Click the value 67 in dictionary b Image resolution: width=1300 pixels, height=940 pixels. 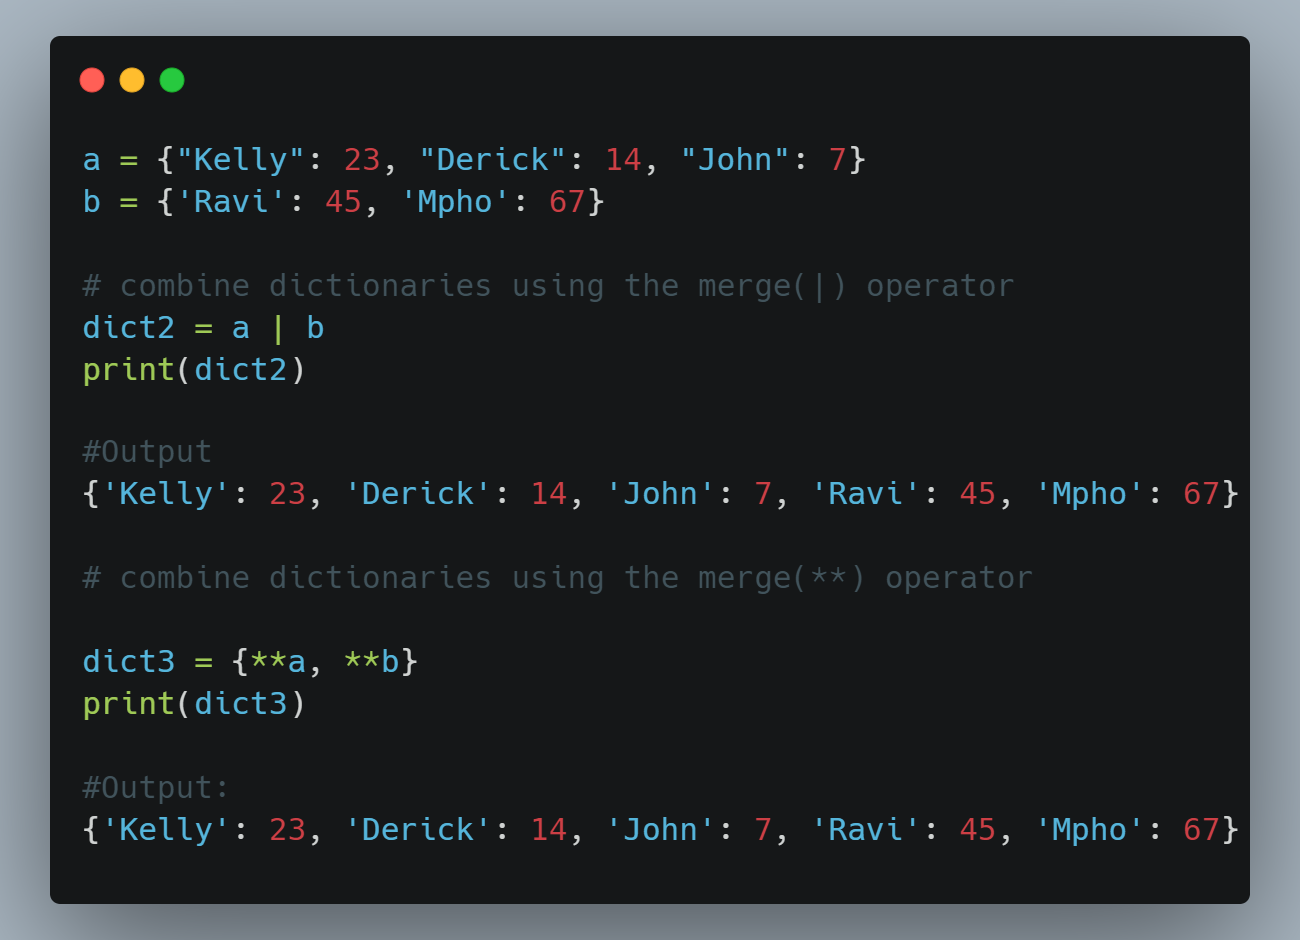click(x=567, y=202)
